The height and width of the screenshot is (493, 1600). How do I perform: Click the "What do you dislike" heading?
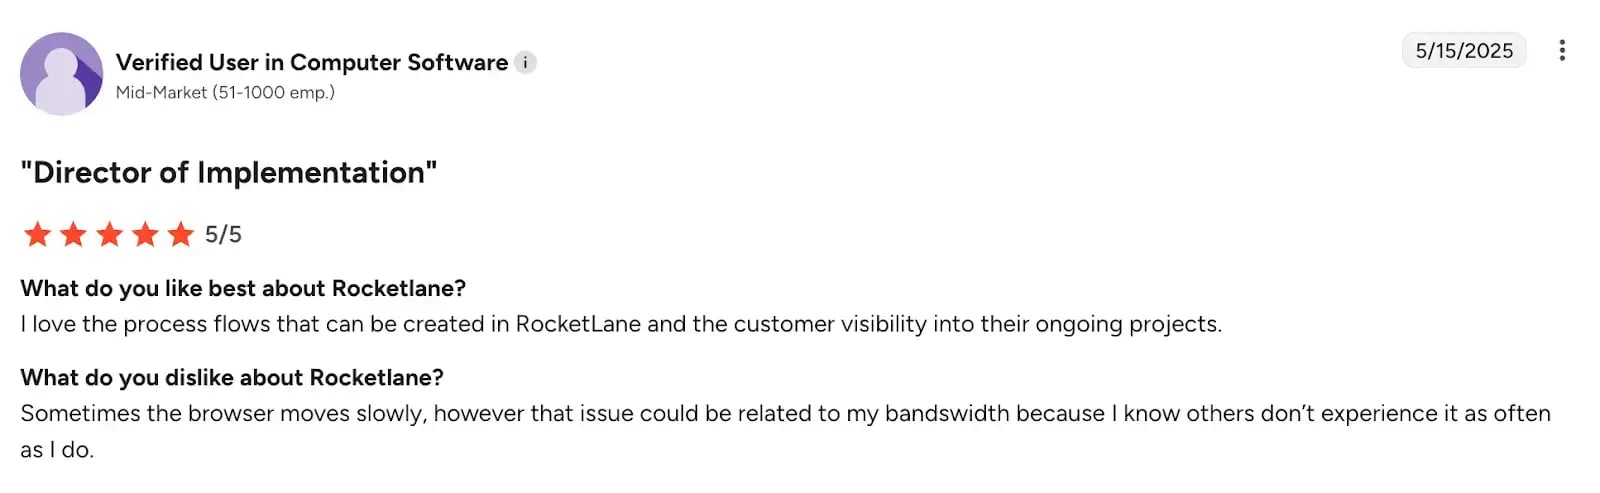point(232,378)
